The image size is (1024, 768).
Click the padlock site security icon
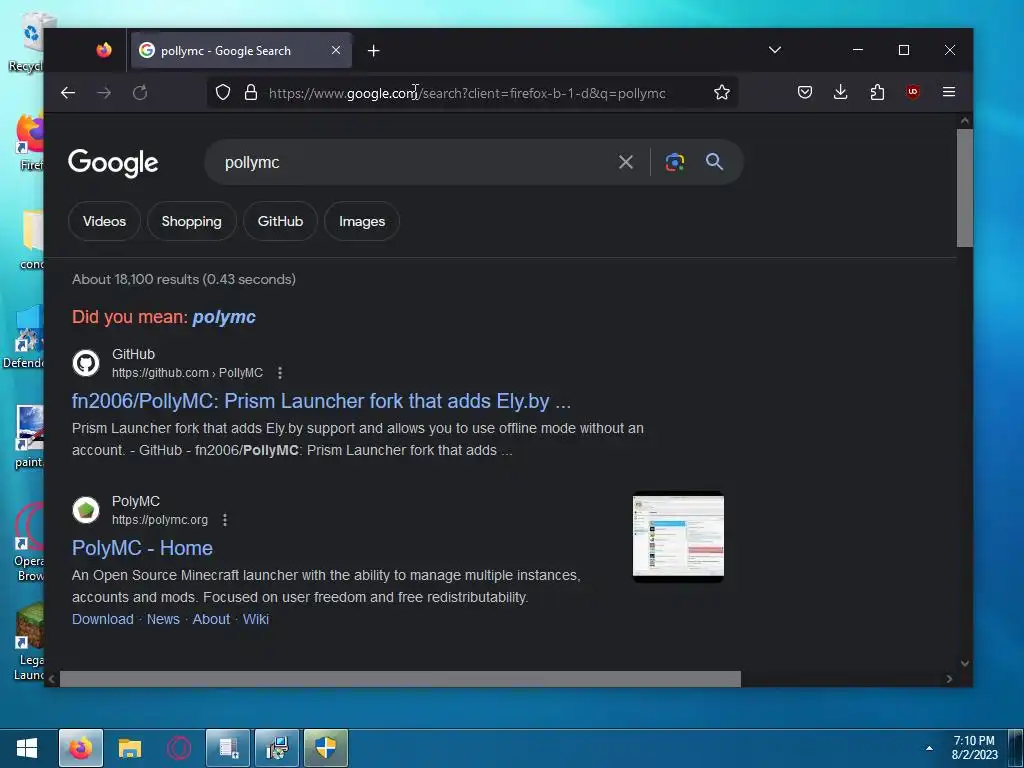point(251,93)
